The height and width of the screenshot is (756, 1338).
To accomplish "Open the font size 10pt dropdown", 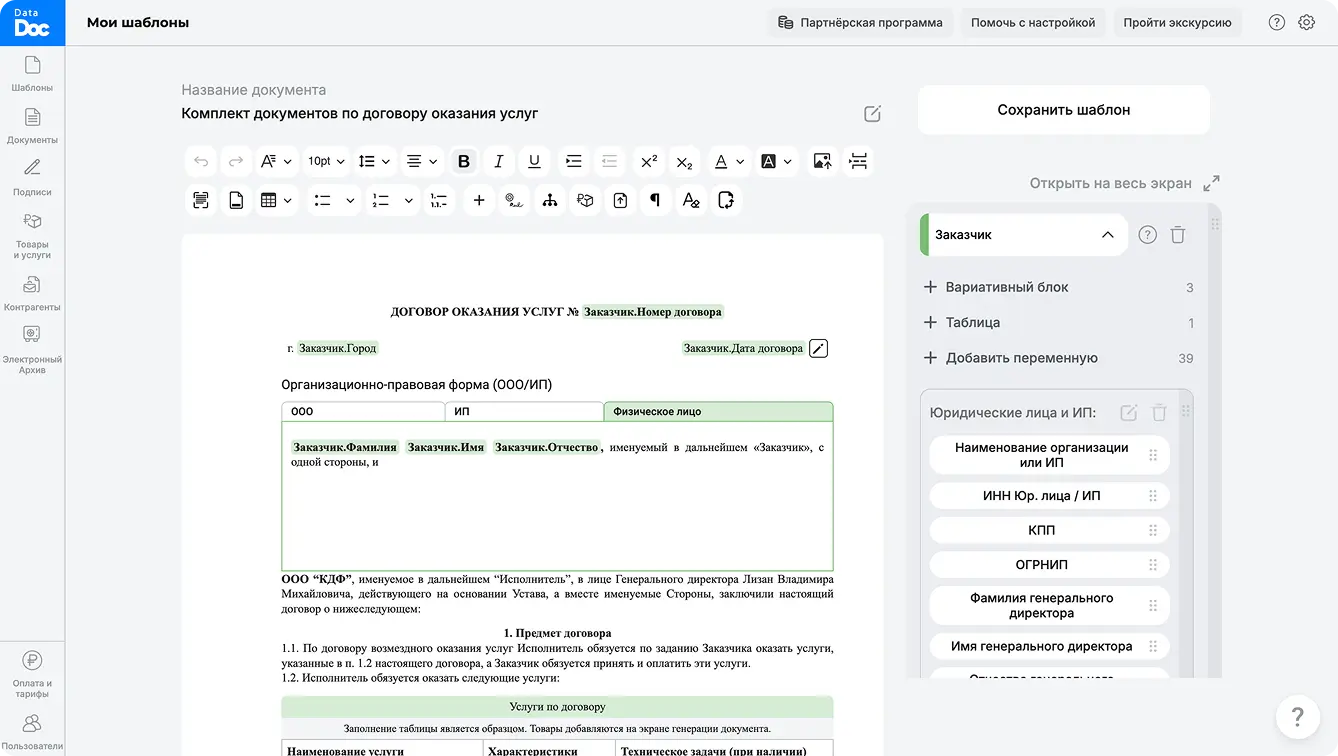I will pos(326,161).
